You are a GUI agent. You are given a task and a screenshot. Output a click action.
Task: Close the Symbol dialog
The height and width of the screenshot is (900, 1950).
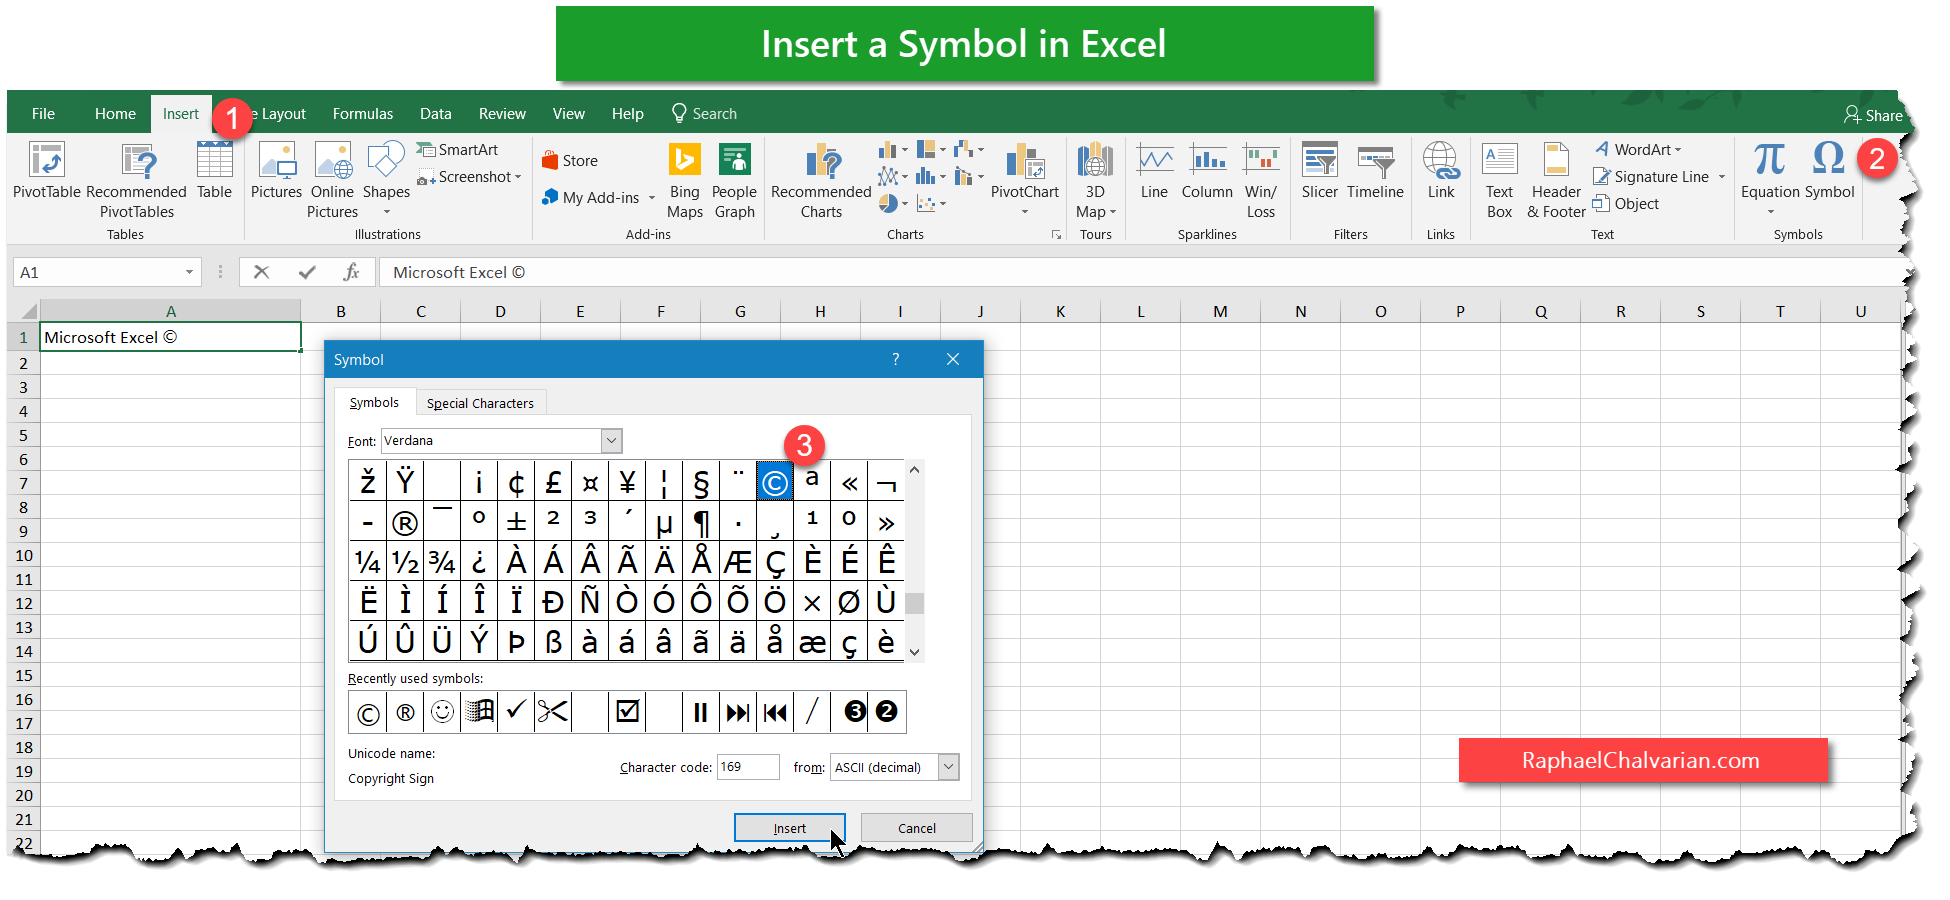tap(953, 359)
